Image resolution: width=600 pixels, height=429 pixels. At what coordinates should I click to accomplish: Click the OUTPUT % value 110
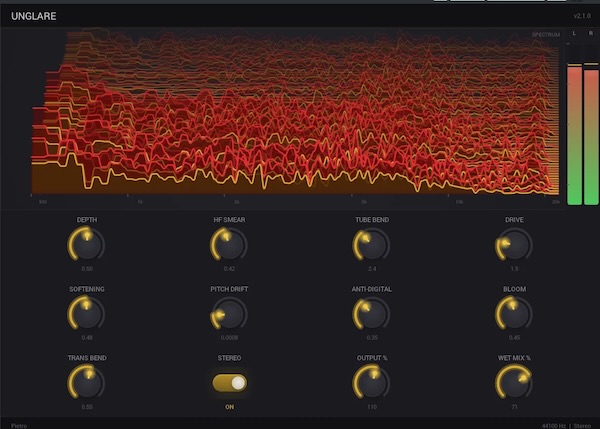click(x=372, y=407)
